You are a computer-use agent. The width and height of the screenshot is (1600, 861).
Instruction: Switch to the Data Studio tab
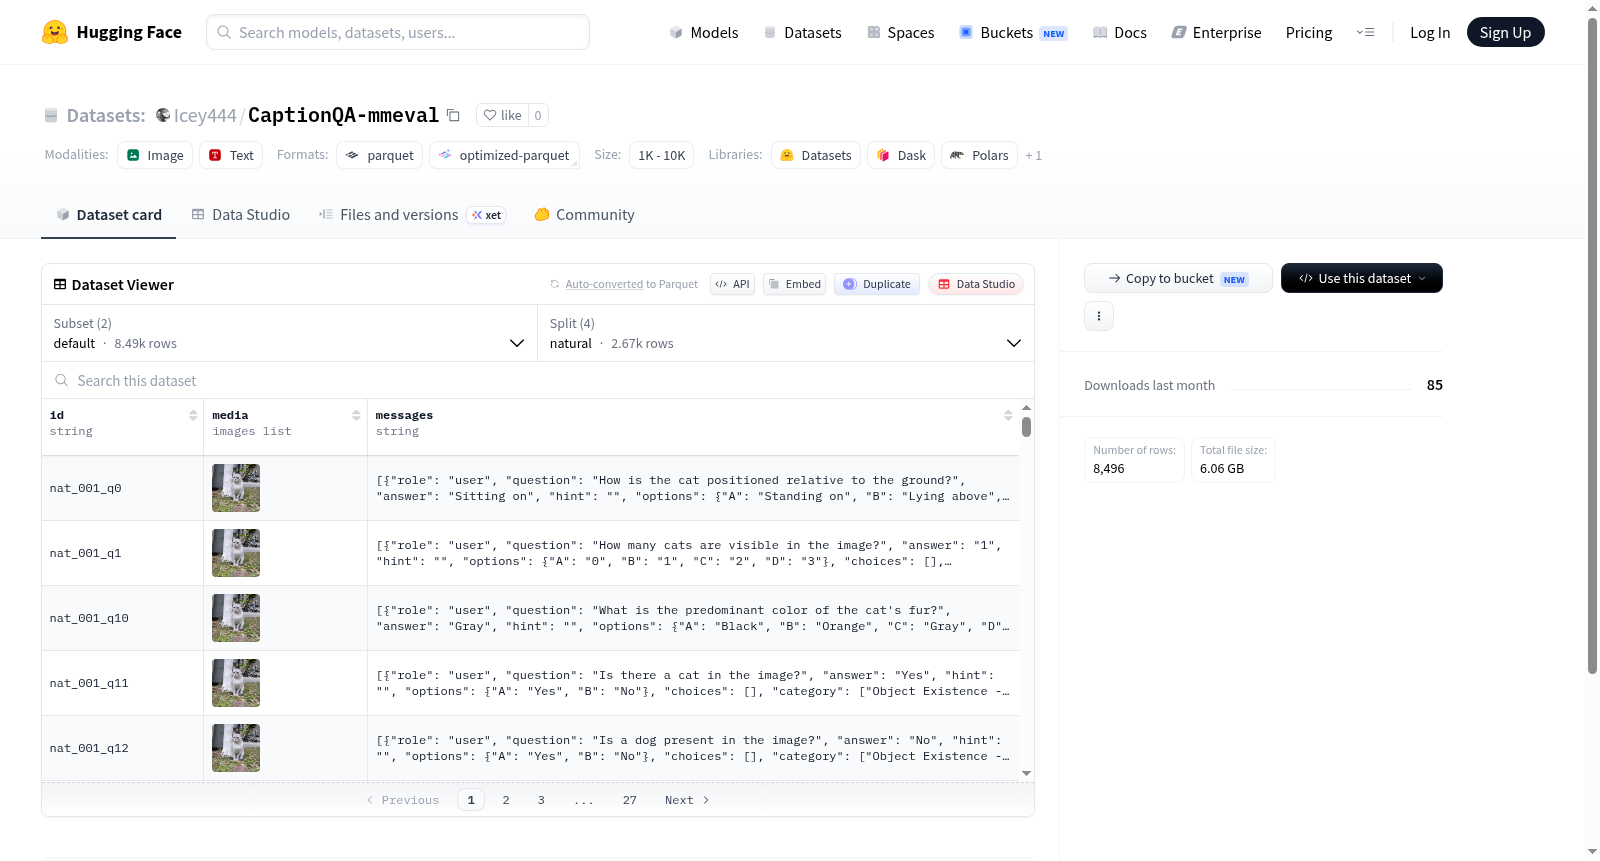tap(241, 215)
